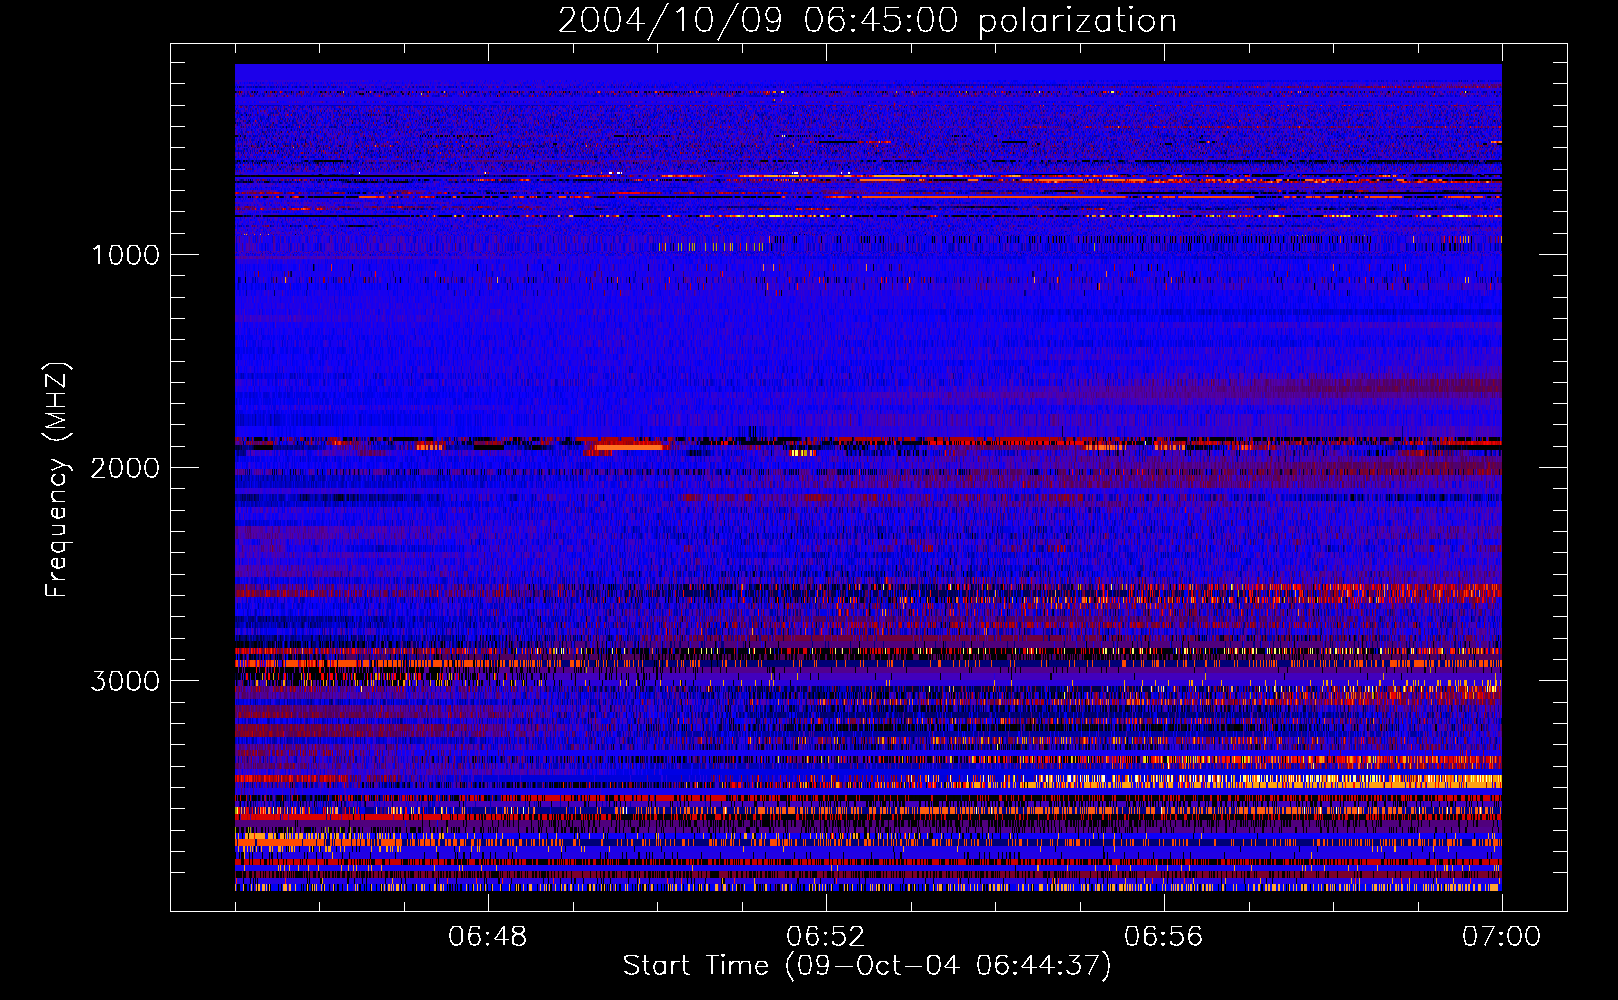This screenshot has width=1618, height=1000.
Task: Click the '06:56' time tick label
Action: click(x=1164, y=937)
